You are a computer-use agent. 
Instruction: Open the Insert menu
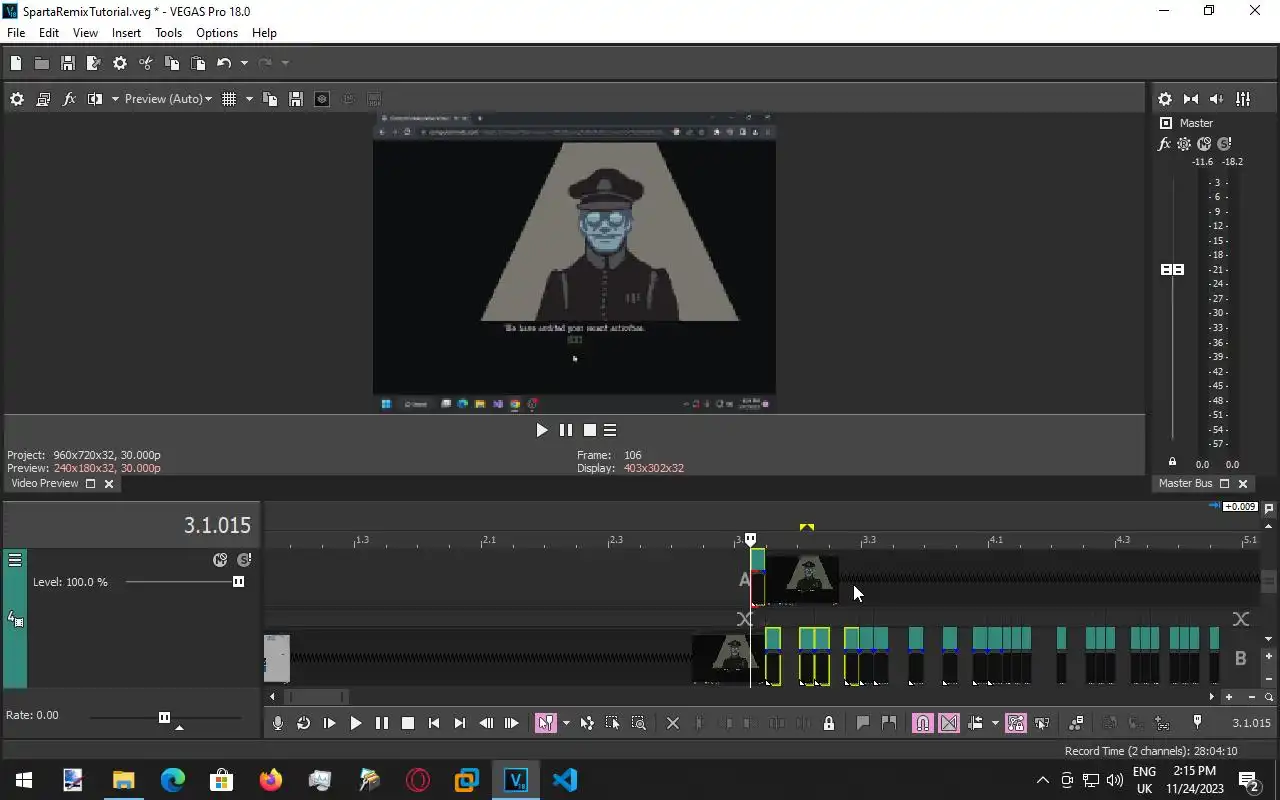126,33
